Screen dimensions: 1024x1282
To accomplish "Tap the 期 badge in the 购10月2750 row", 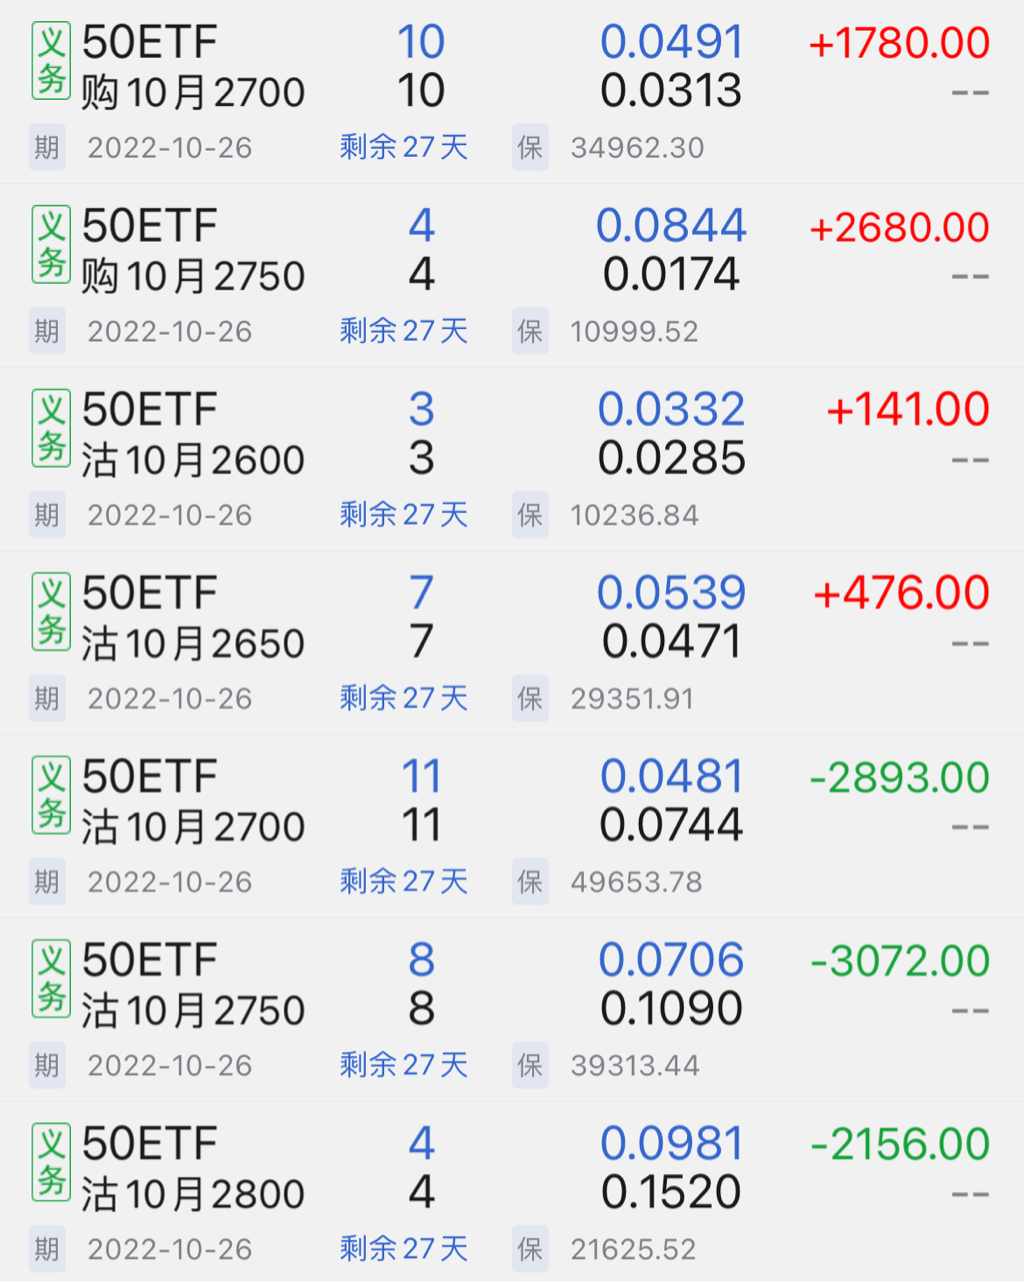I will click(47, 331).
